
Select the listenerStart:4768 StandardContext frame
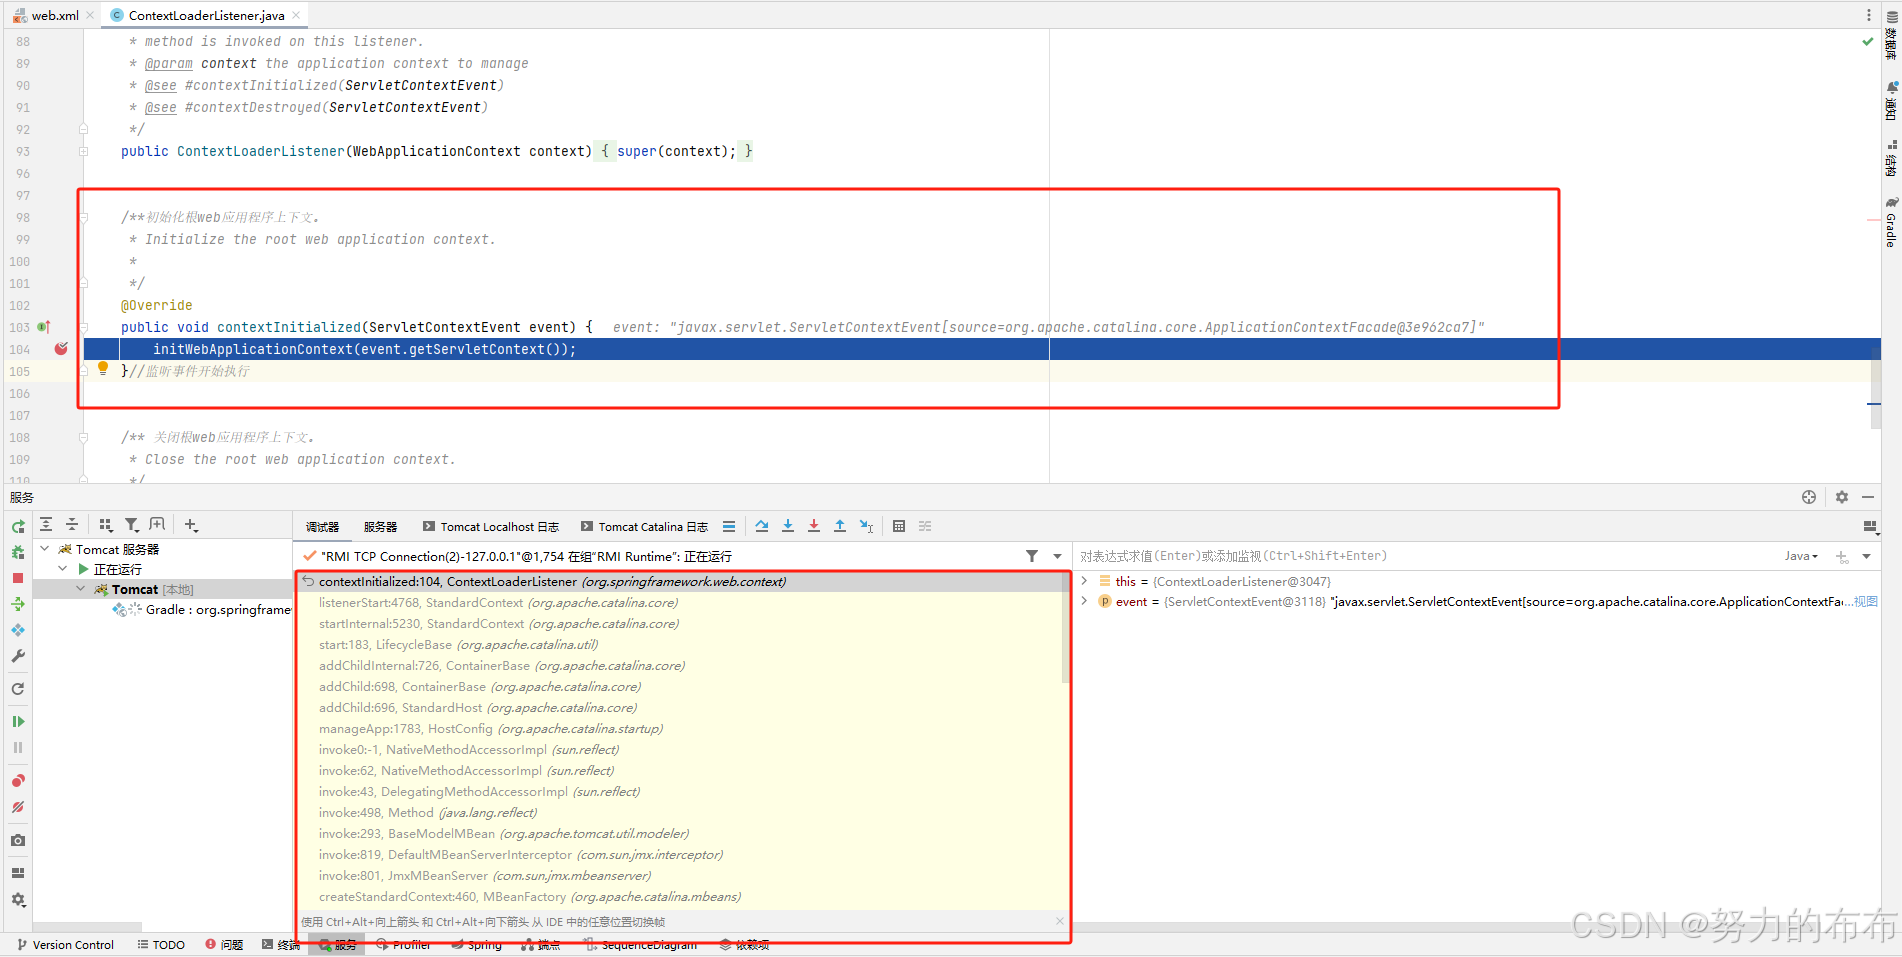(x=498, y=603)
